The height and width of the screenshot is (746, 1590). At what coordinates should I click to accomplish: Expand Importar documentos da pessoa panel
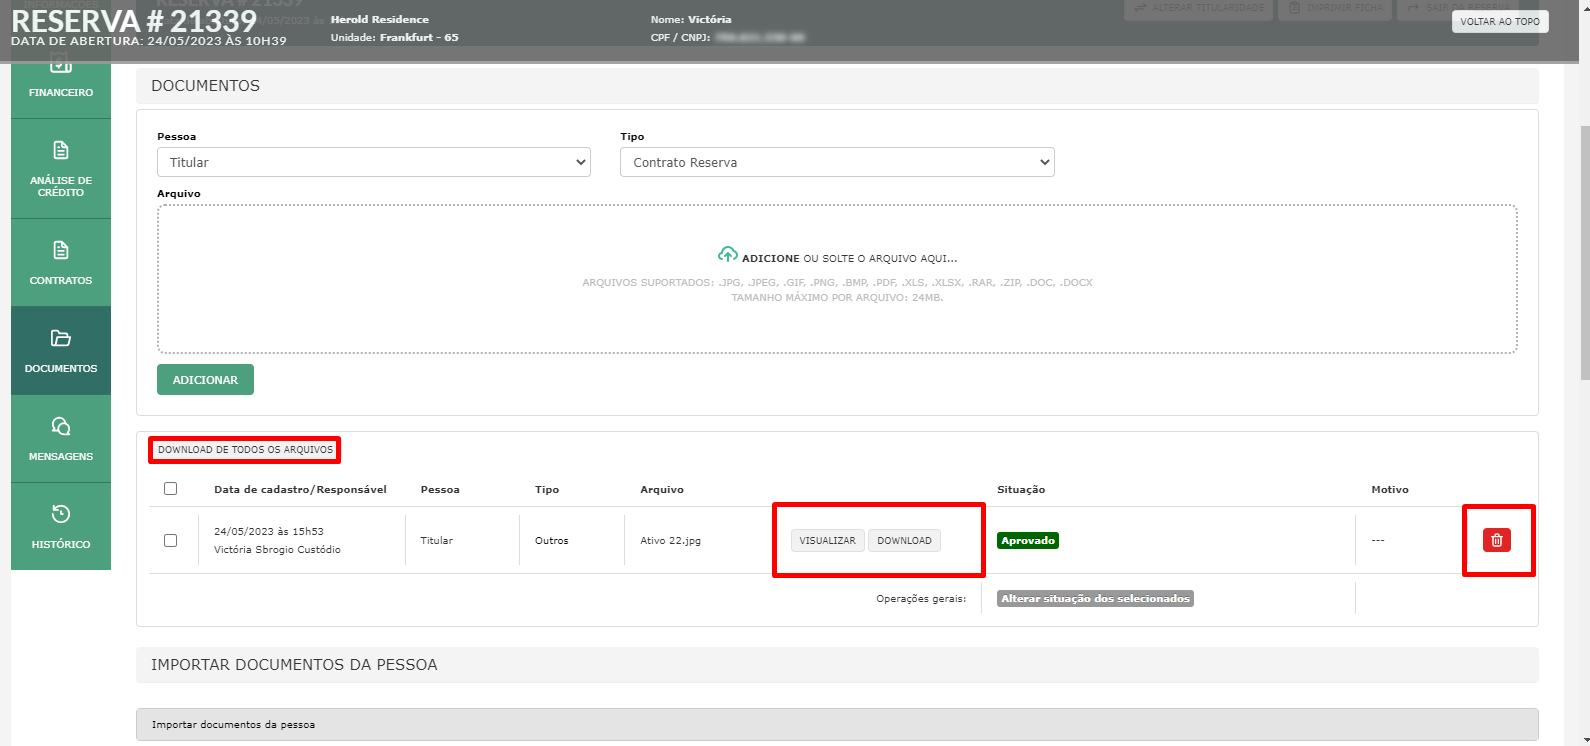click(837, 724)
